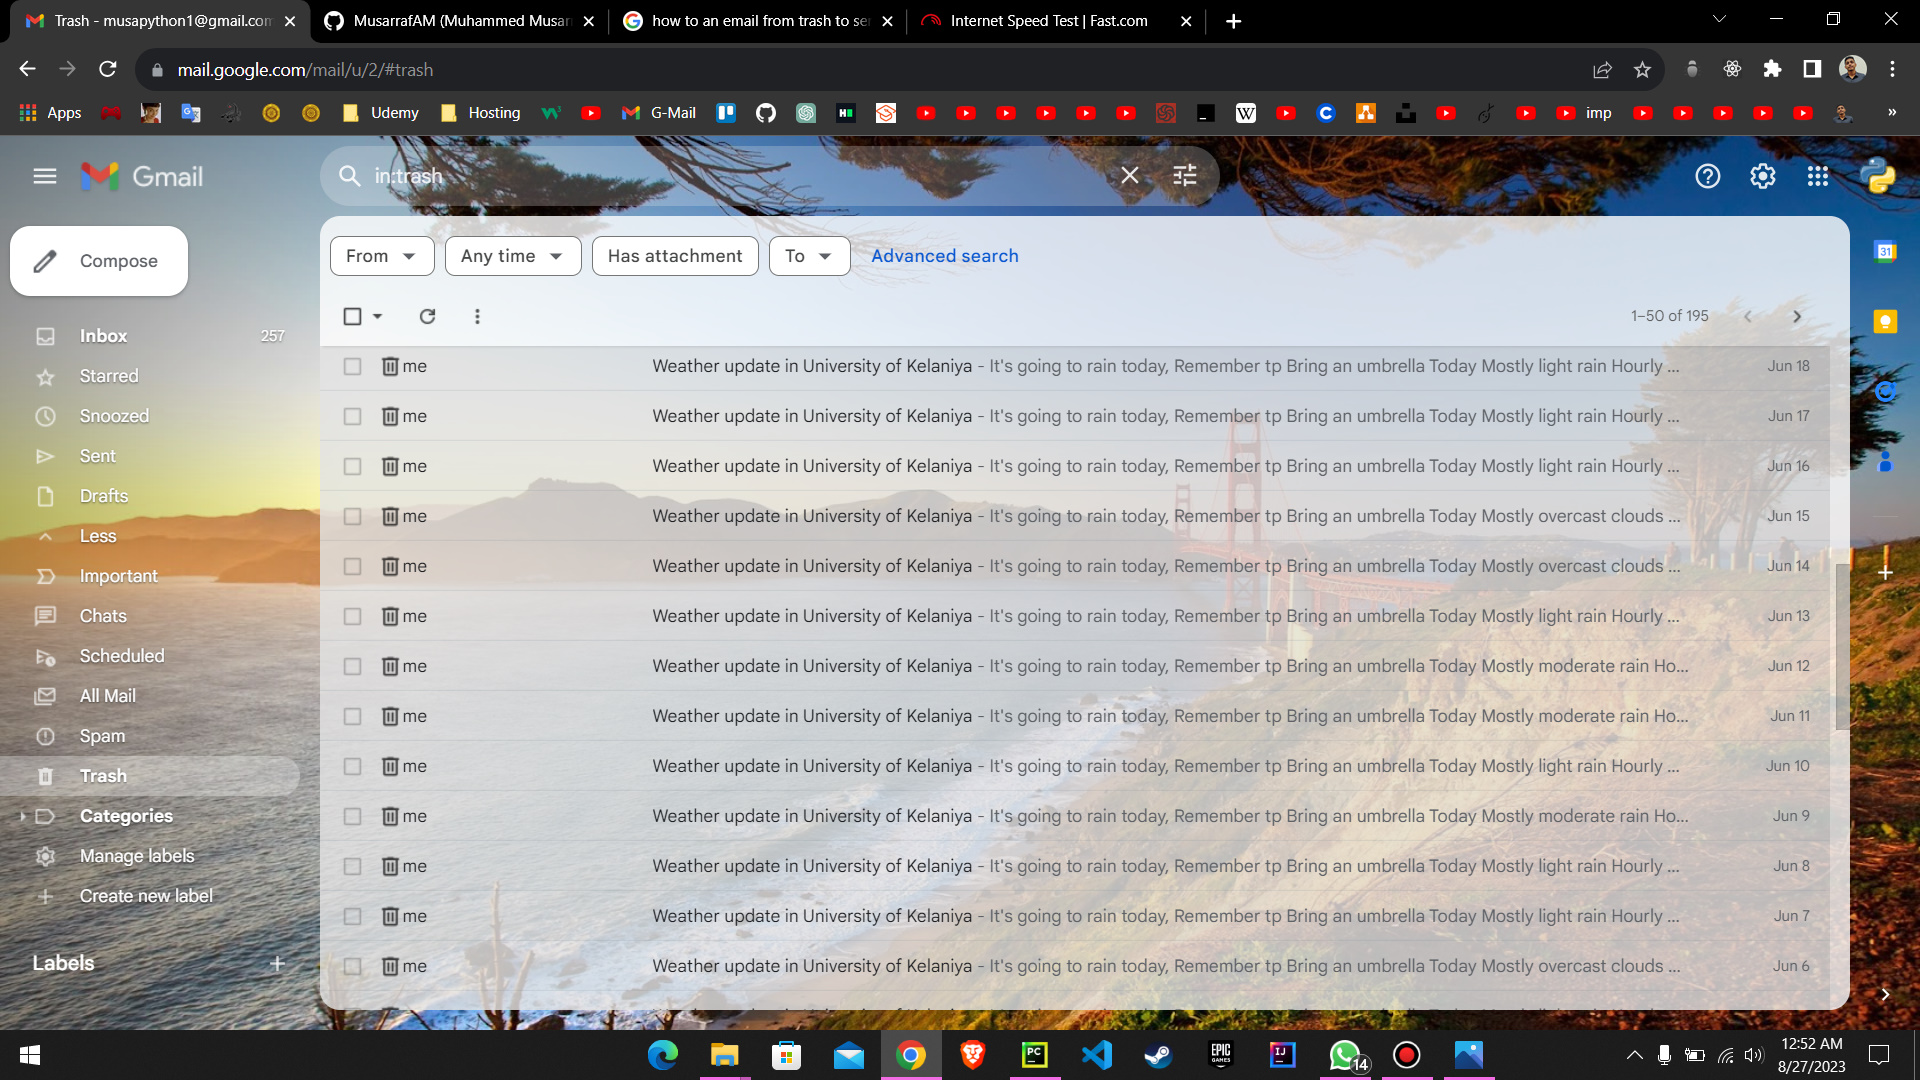The image size is (1920, 1080).
Task: Open Google Keep in the side panel
Action: click(1886, 321)
